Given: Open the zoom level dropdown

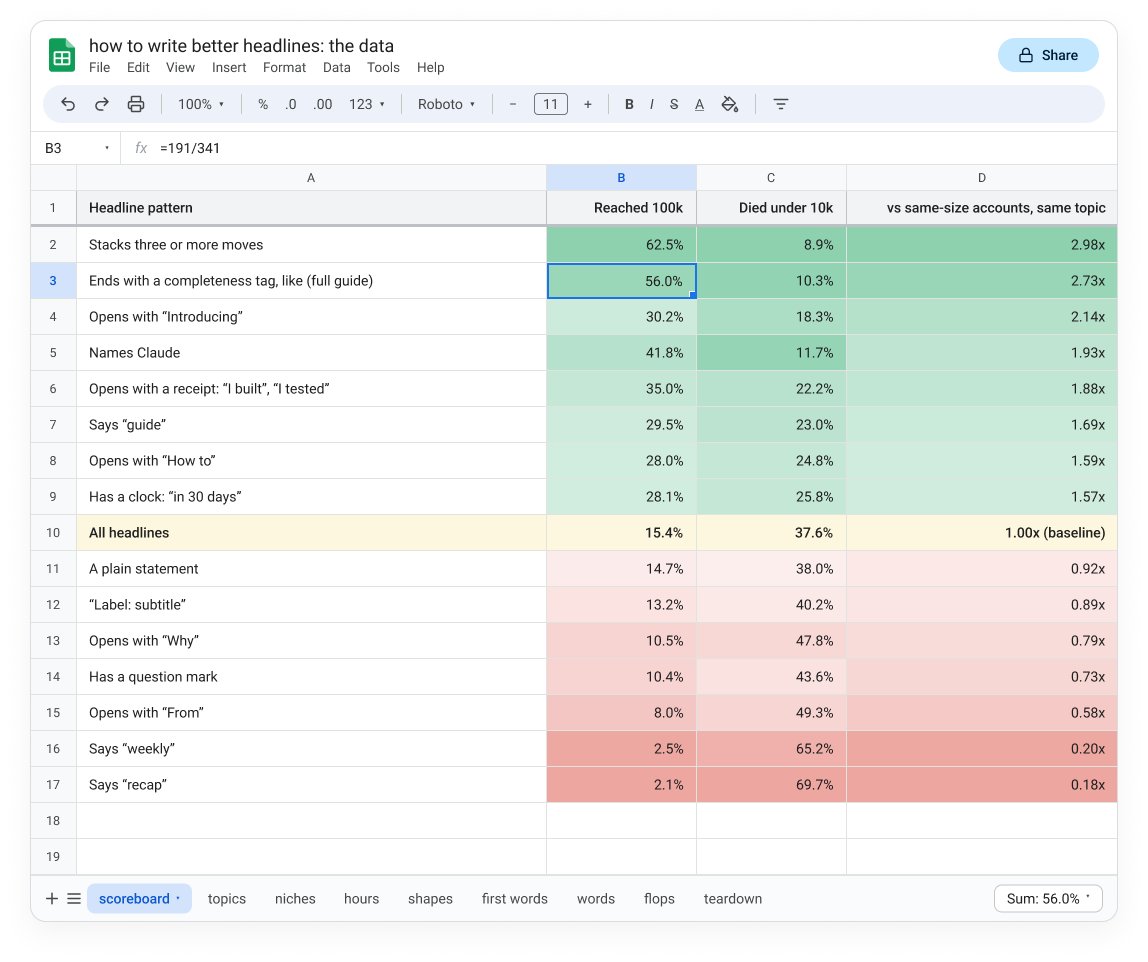Looking at the screenshot, I should click(x=201, y=104).
